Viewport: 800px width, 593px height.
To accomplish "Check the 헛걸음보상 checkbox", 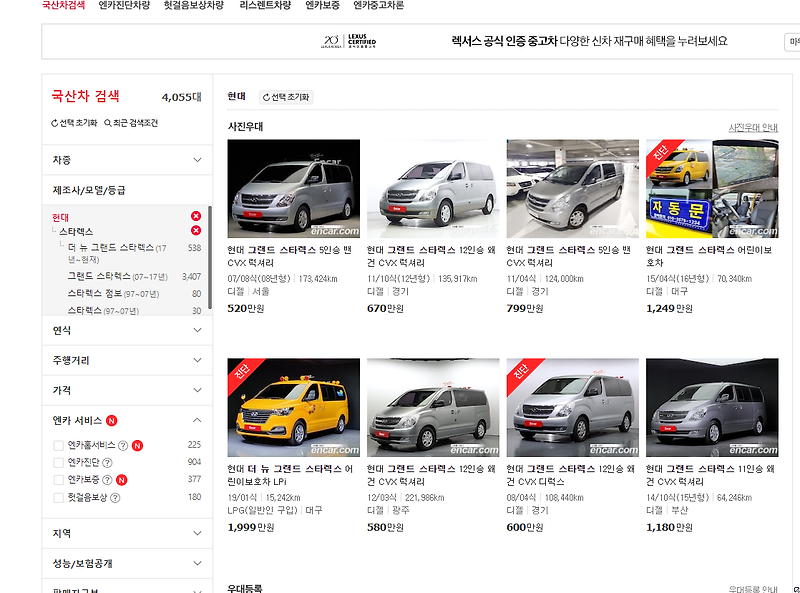I will pyautogui.click(x=59, y=498).
